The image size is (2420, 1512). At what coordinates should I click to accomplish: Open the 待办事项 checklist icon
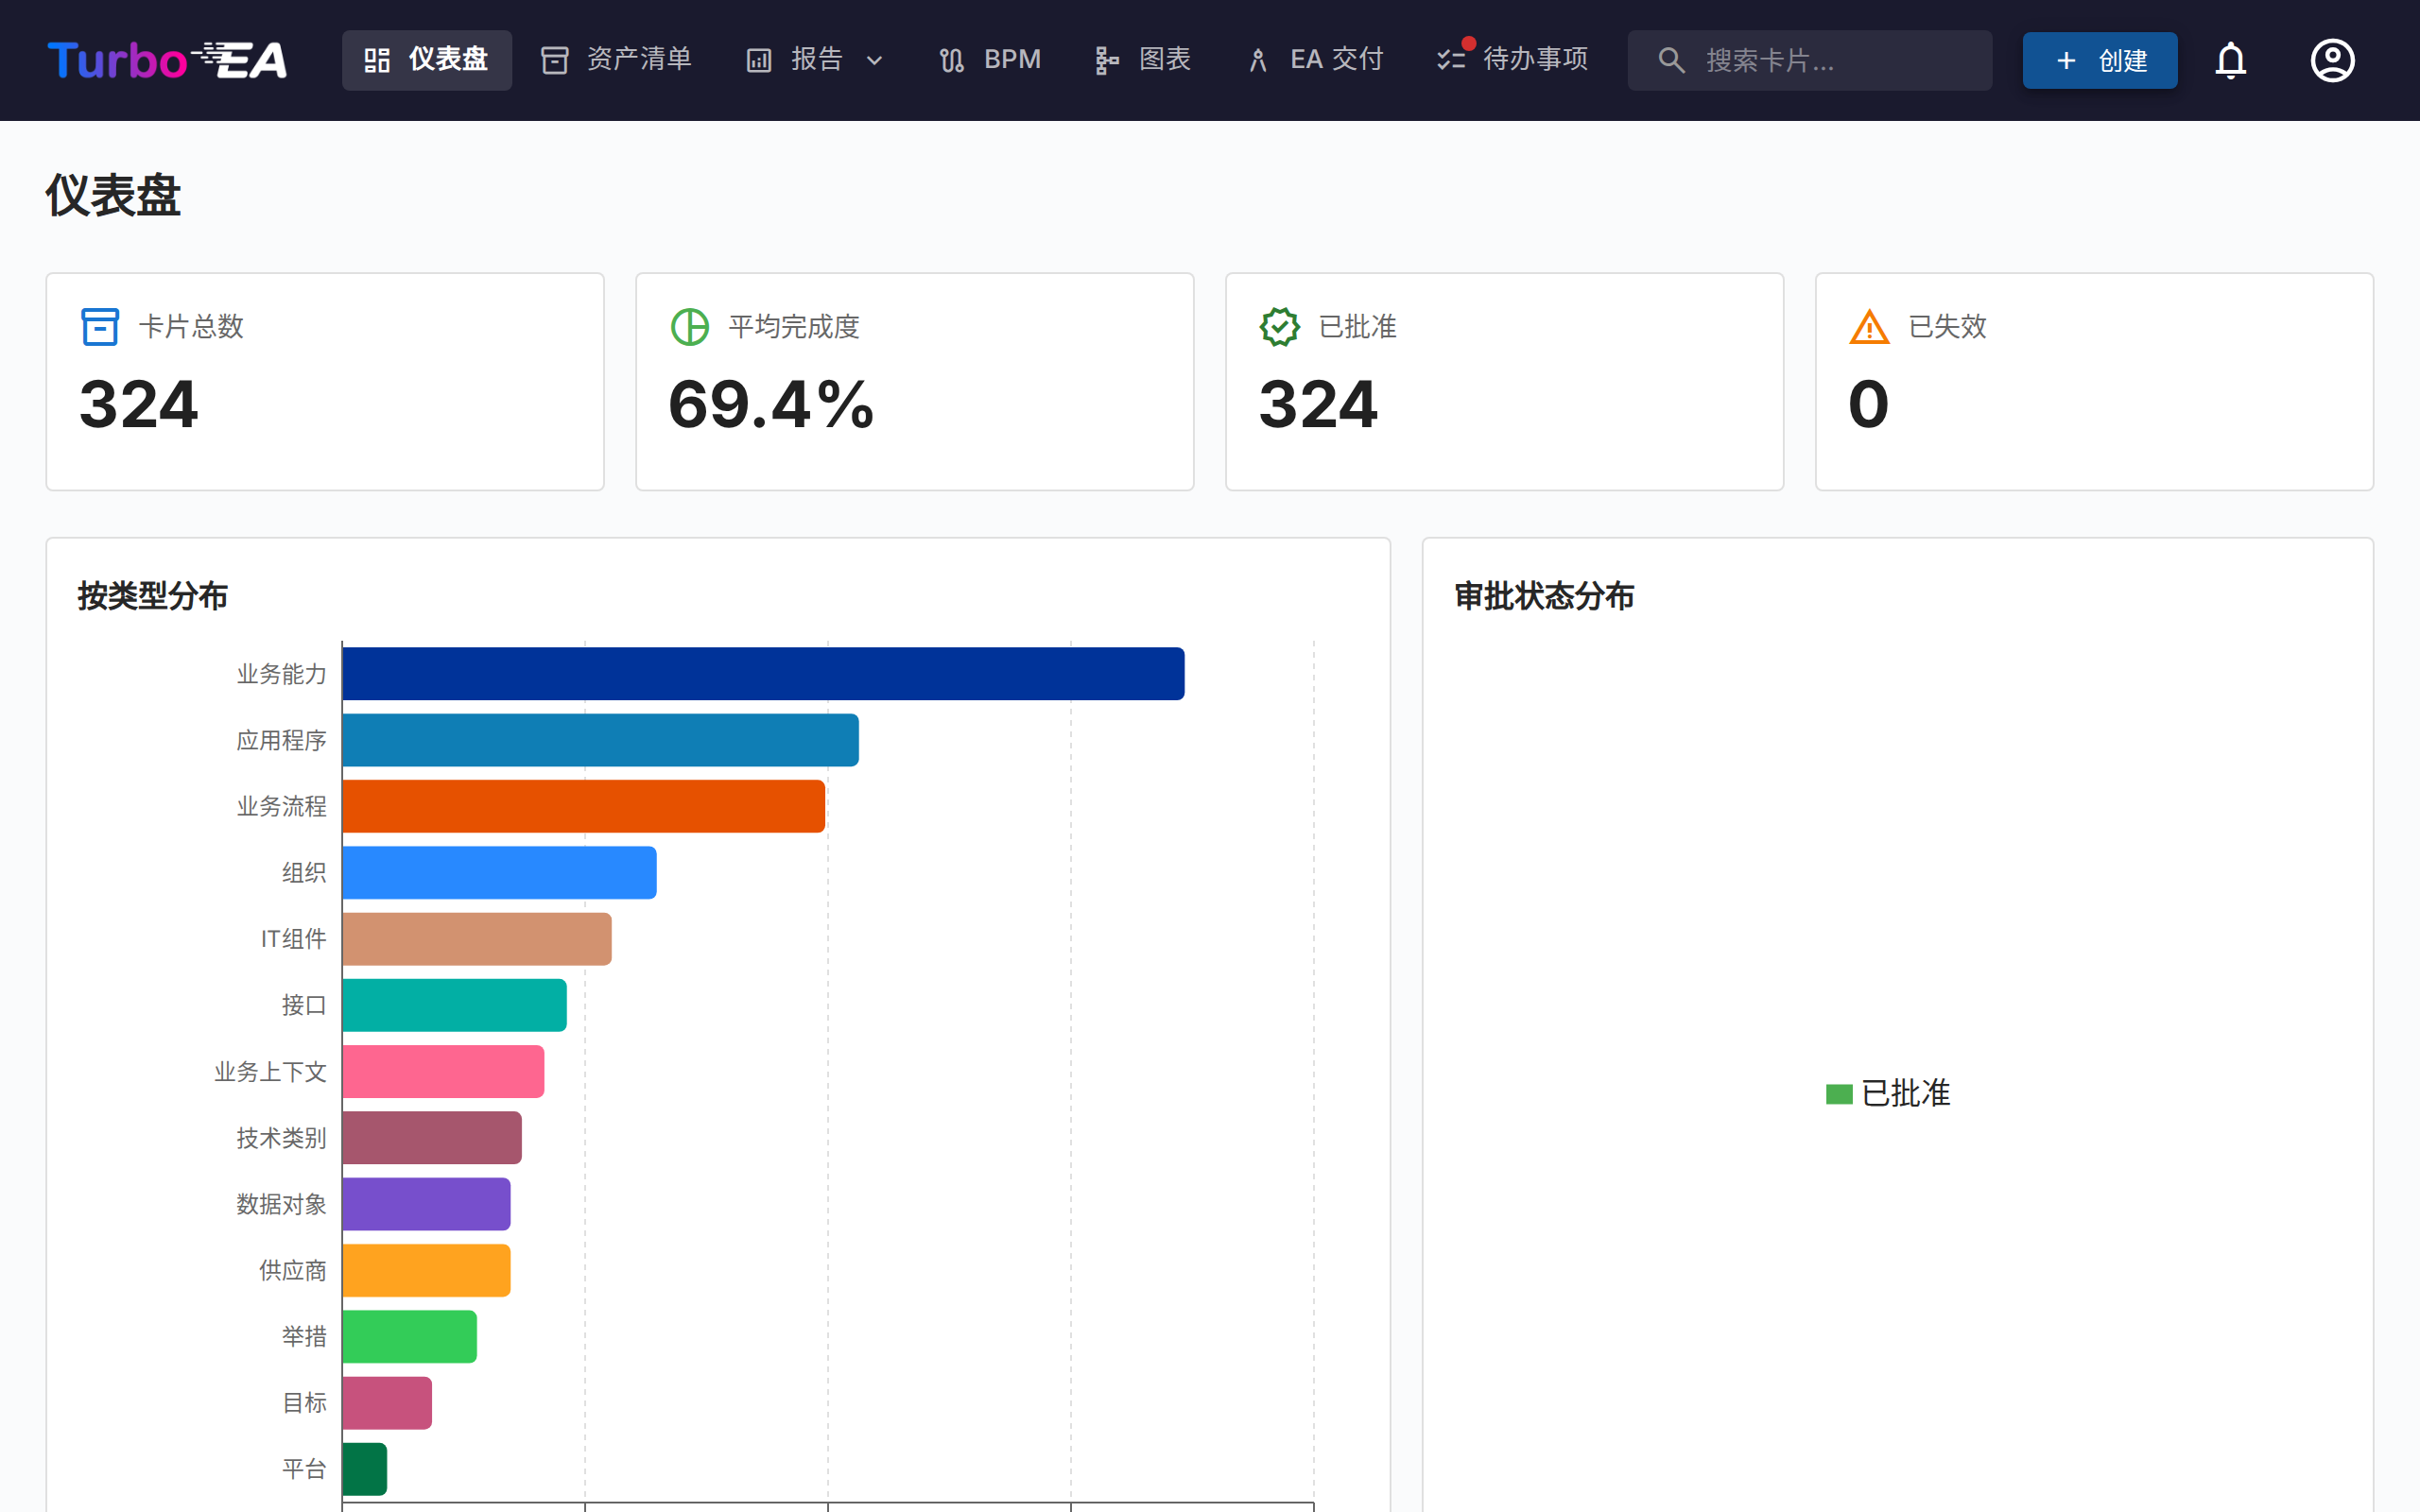[x=1451, y=60]
